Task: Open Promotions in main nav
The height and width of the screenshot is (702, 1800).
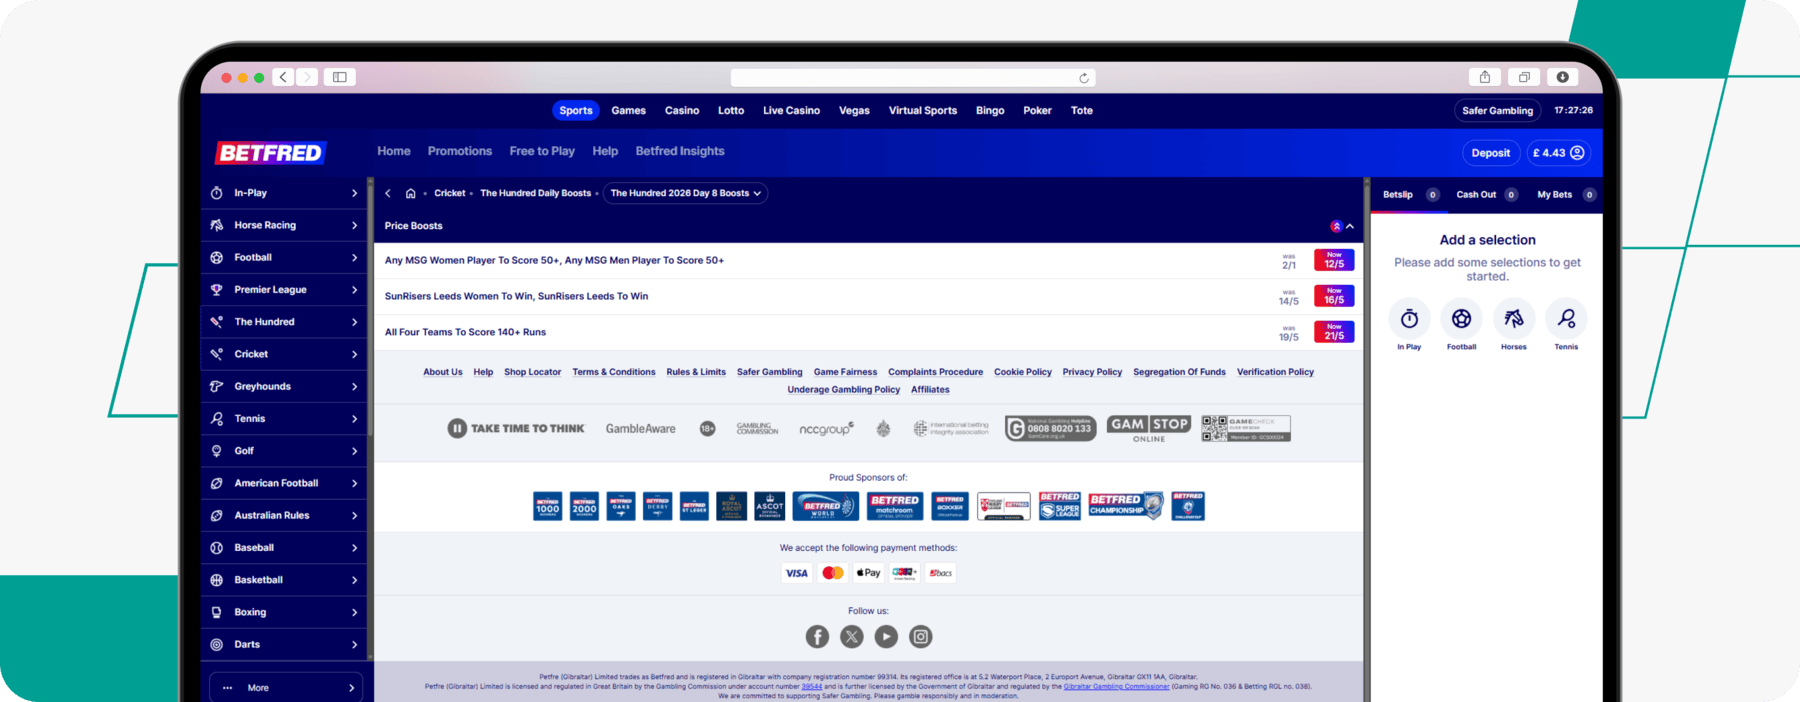Action: (460, 151)
